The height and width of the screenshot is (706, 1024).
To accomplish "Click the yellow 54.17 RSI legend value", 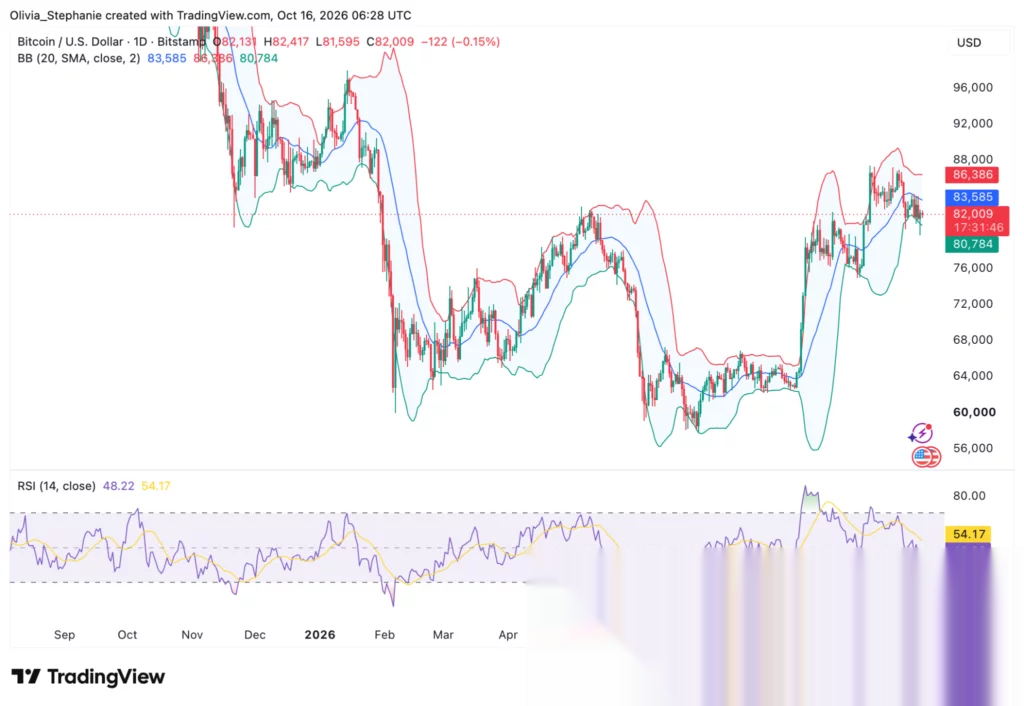I will (x=155, y=486).
